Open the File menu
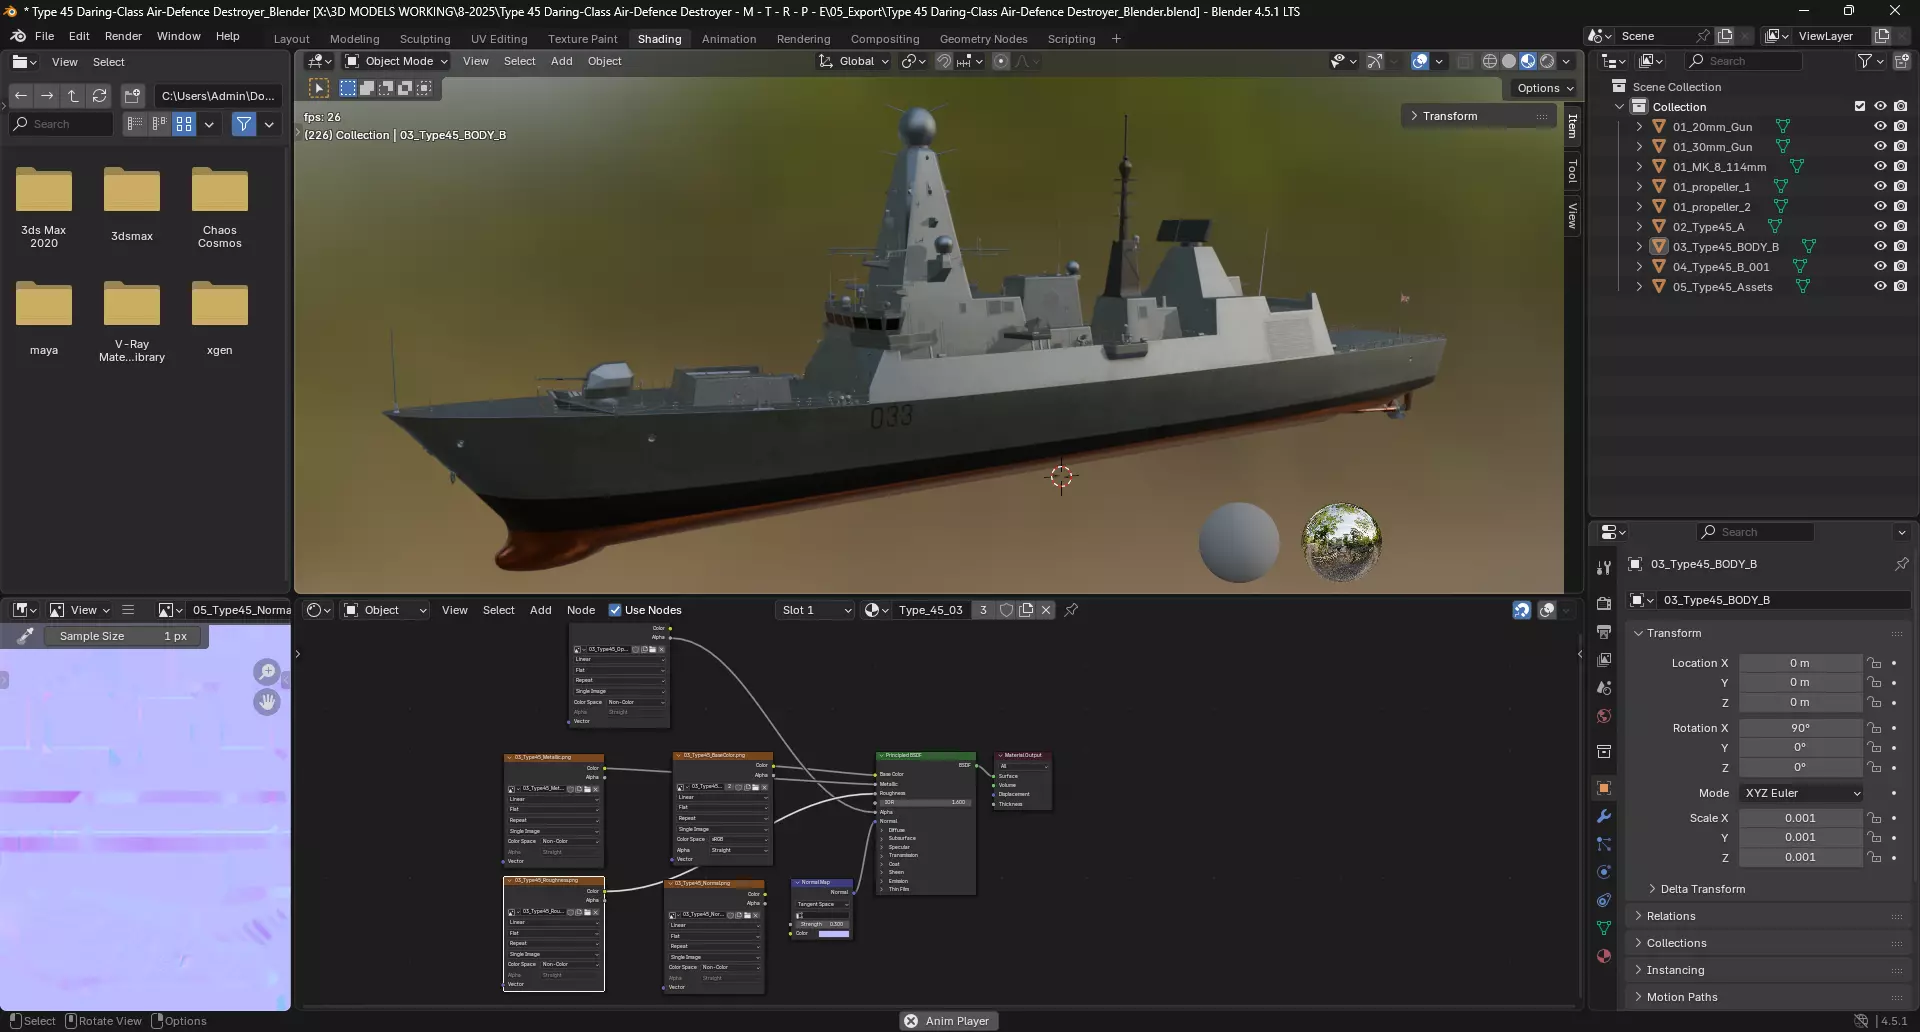Viewport: 1920px width, 1032px height. (x=44, y=36)
